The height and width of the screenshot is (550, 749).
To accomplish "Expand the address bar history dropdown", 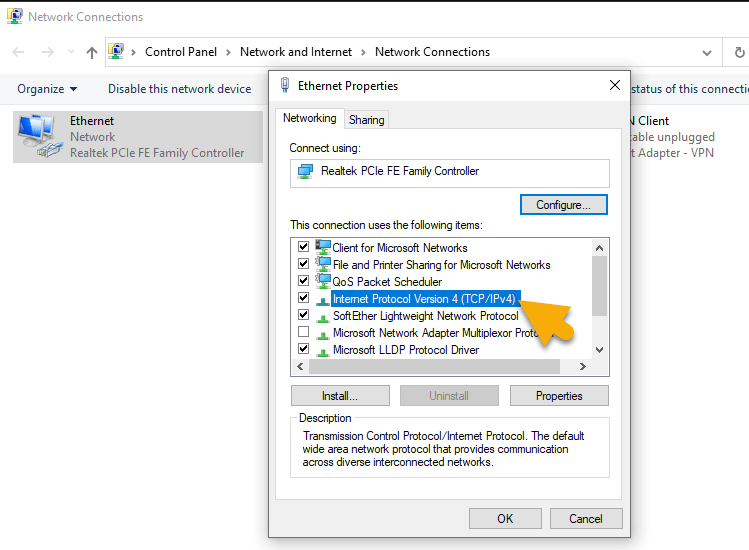I will [x=707, y=52].
